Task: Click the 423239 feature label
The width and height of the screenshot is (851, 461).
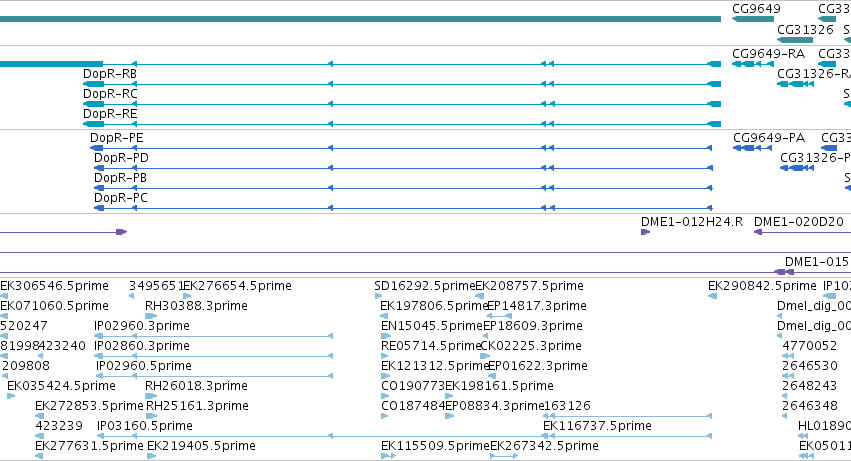Action: (x=59, y=427)
